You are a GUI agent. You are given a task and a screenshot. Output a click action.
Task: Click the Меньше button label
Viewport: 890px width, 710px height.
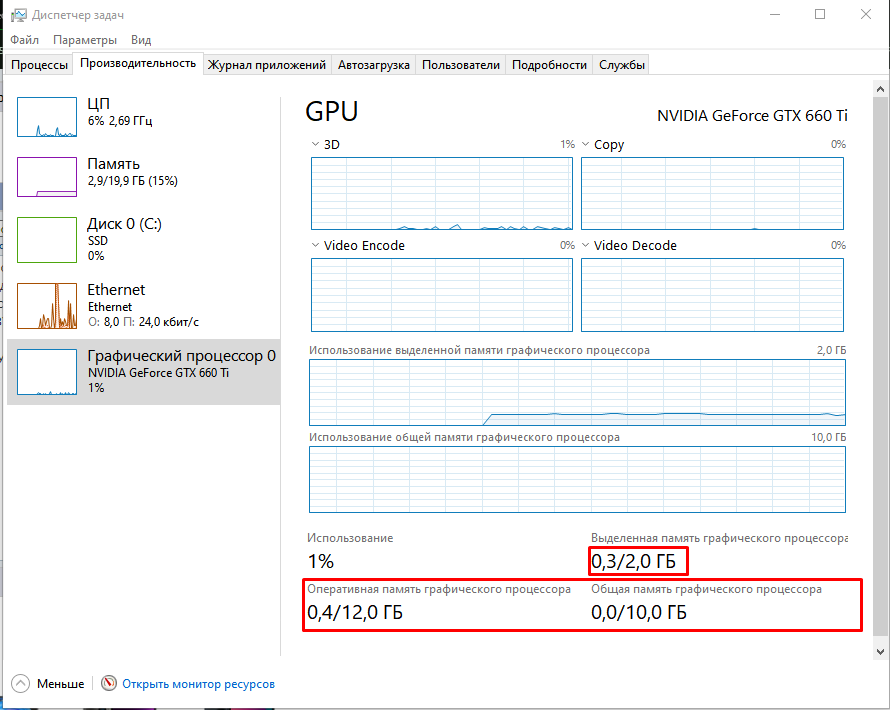61,684
